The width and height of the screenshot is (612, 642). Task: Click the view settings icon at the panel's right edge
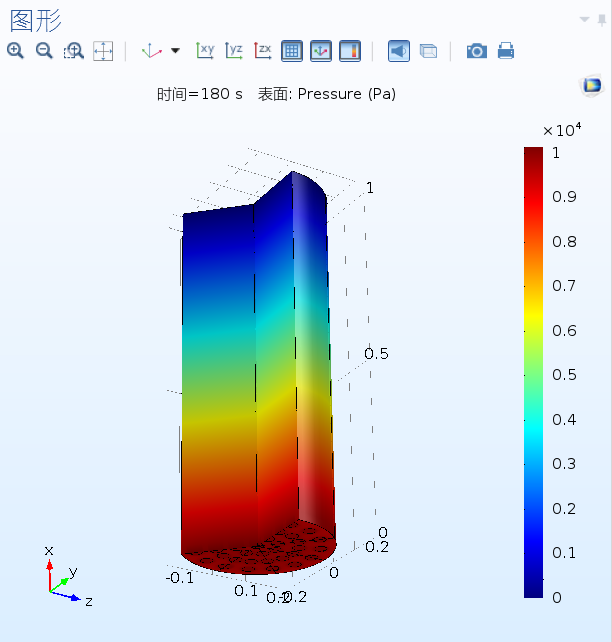coord(592,86)
